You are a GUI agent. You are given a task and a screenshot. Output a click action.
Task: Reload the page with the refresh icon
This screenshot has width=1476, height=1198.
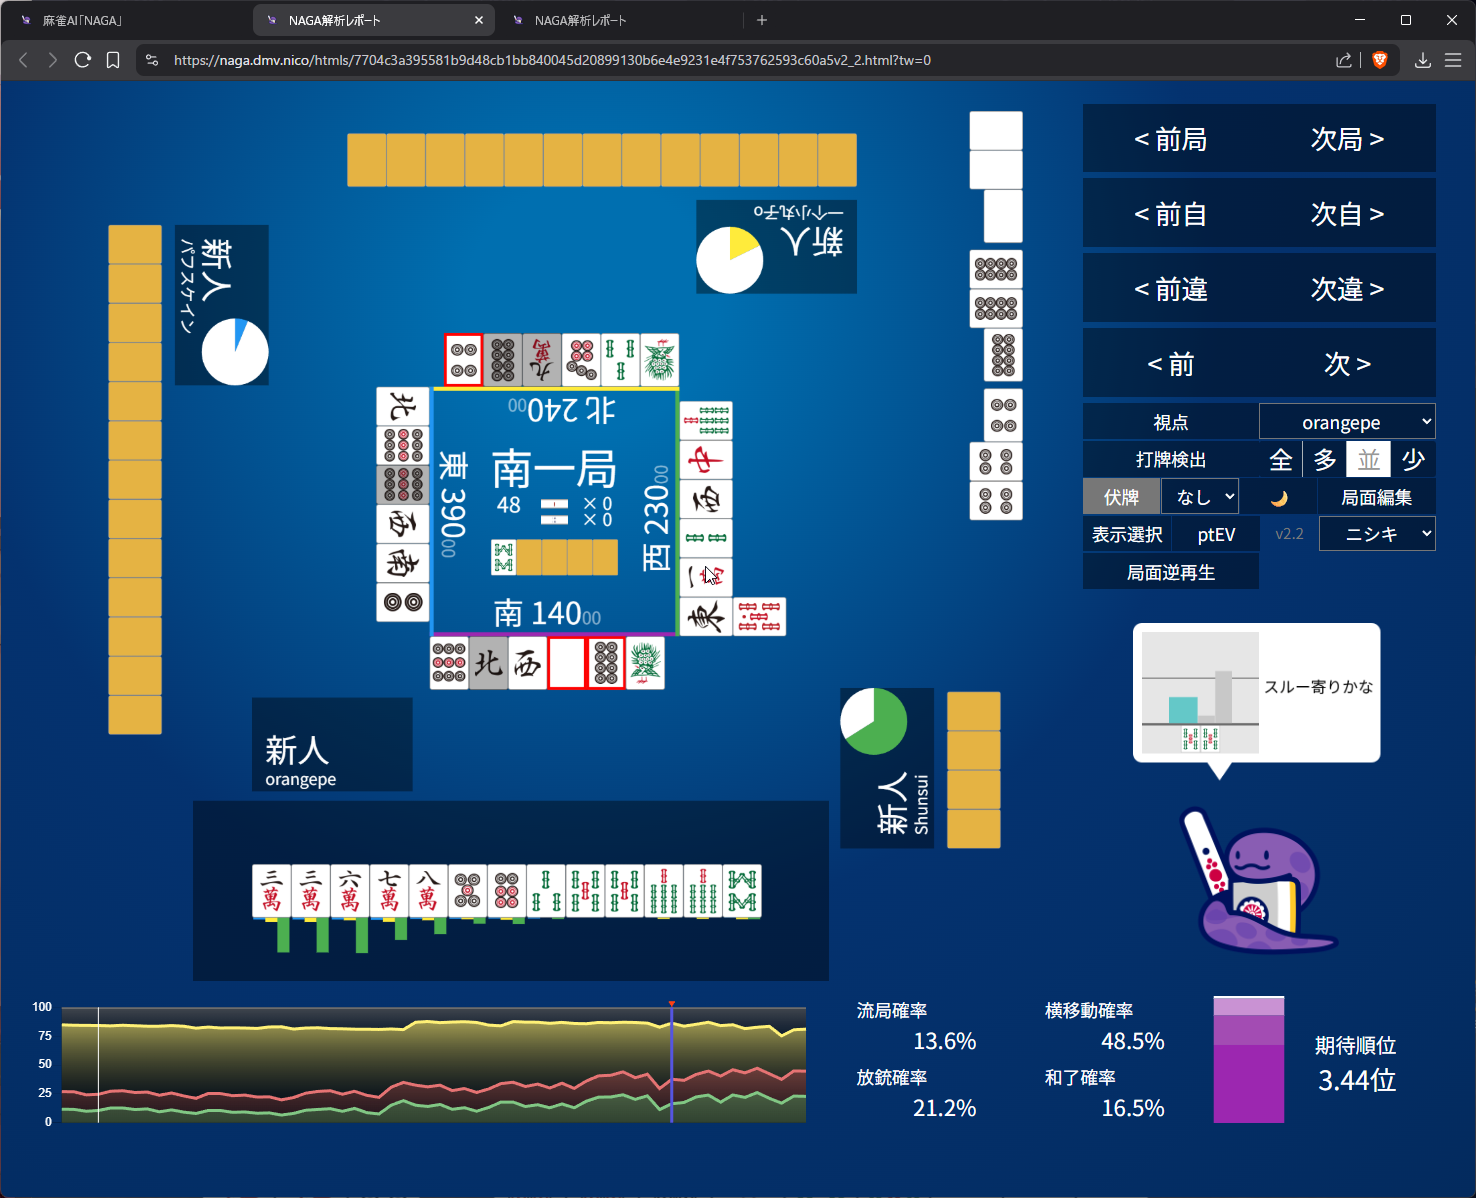(83, 60)
